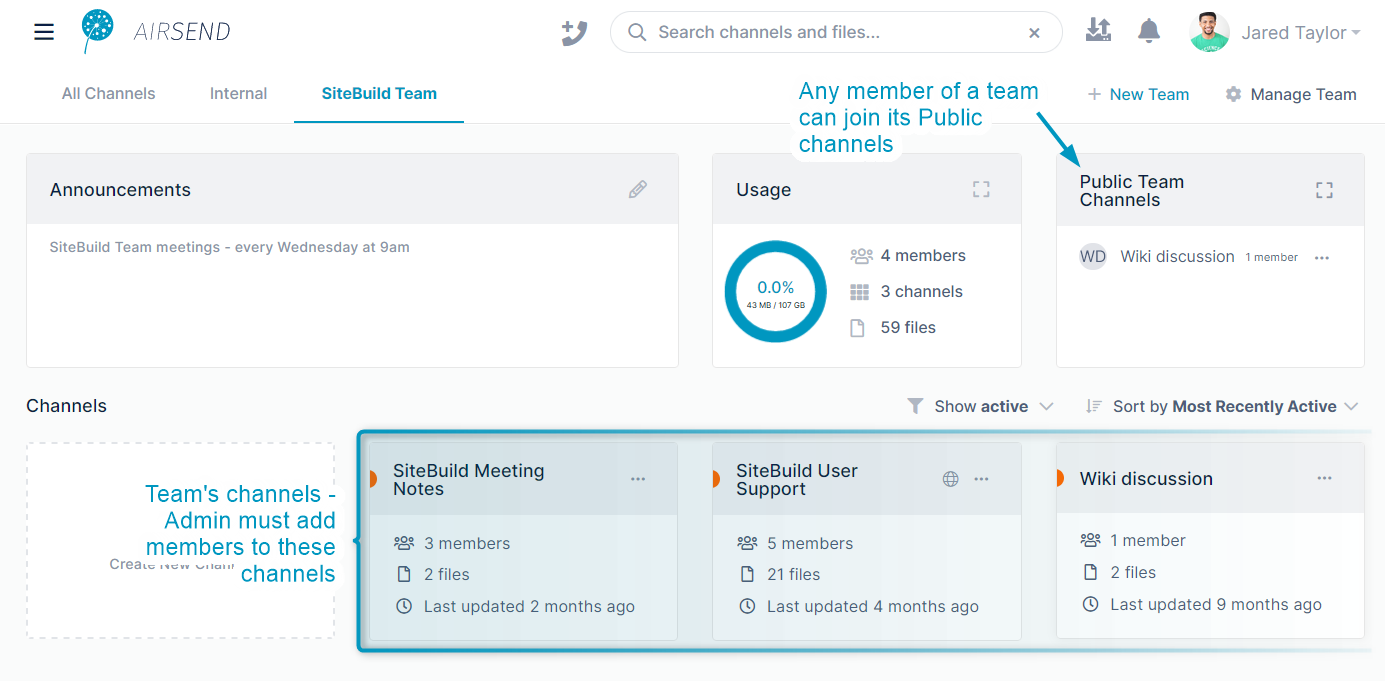Open options for Wiki discussion card
1385x681 pixels.
tap(1324, 478)
